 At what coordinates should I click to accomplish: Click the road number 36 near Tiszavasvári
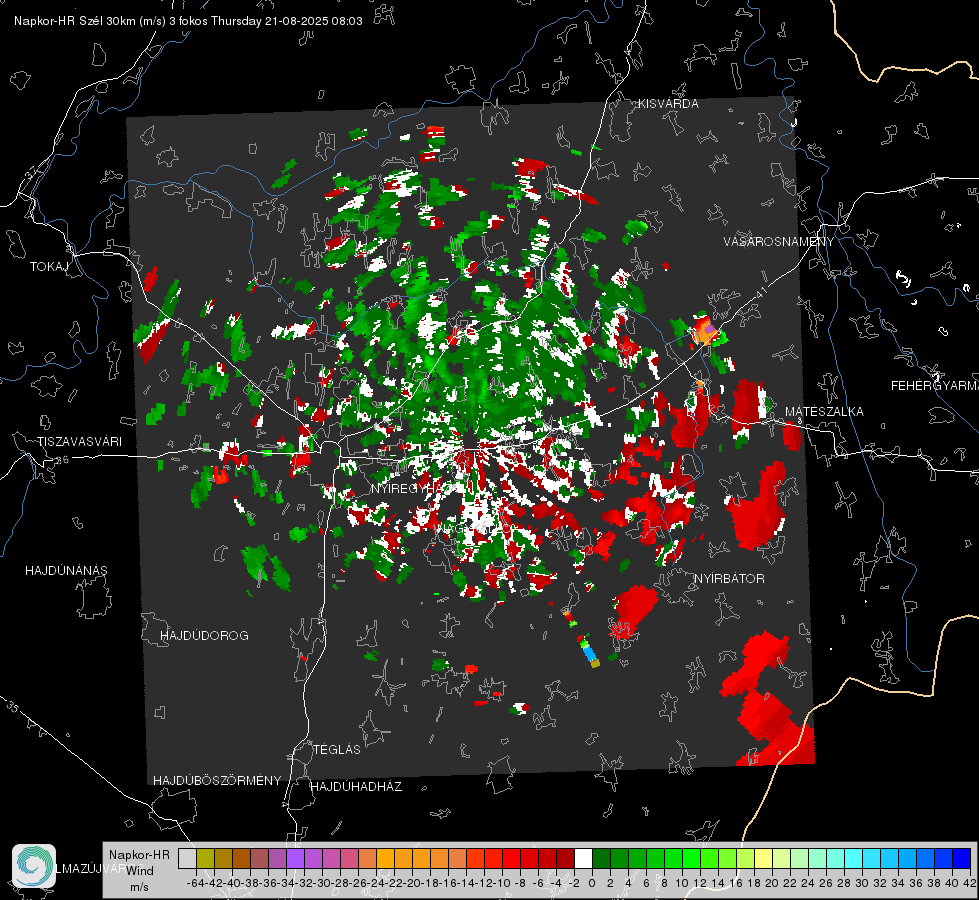[62, 460]
